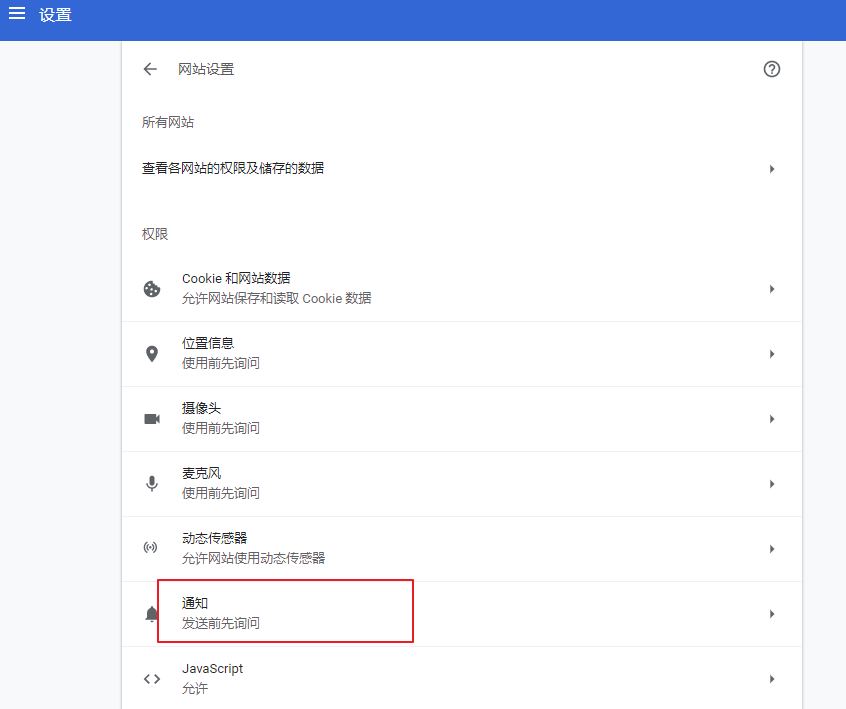This screenshot has width=846, height=709.
Task: Select the 动态传感器 sensor icon
Action: 151,548
